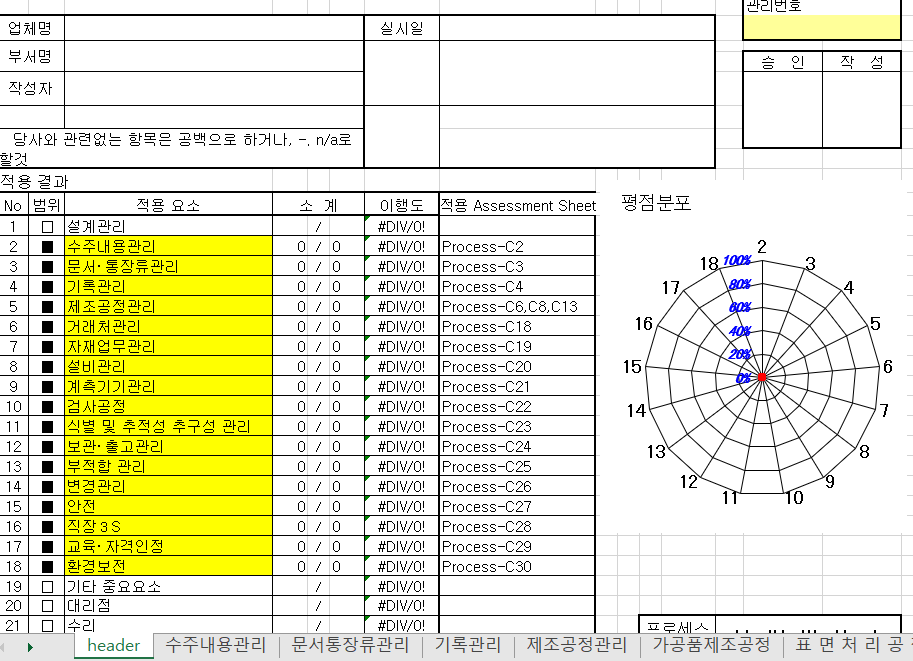Open the 문서통장류관리 sheet tab

[x=351, y=645]
